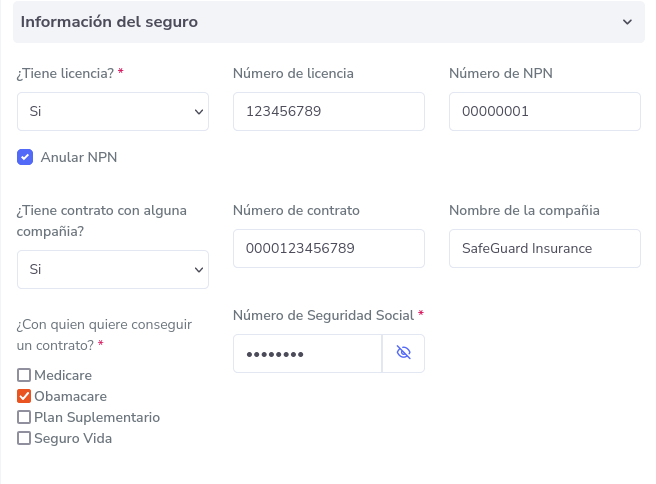The height and width of the screenshot is (484, 656).
Task: Focus the Número de licencia input field
Action: pos(328,112)
